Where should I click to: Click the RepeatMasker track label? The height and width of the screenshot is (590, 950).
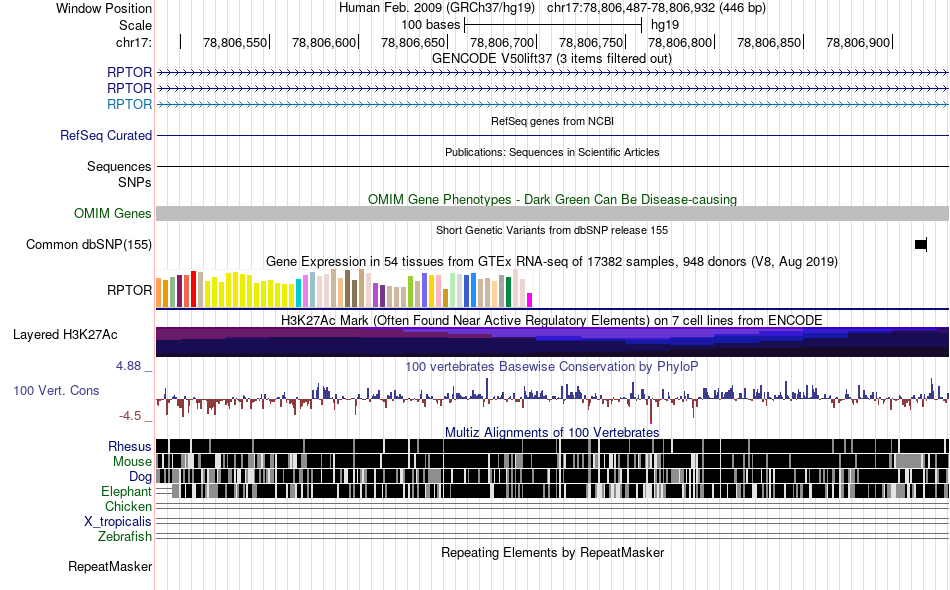click(110, 567)
